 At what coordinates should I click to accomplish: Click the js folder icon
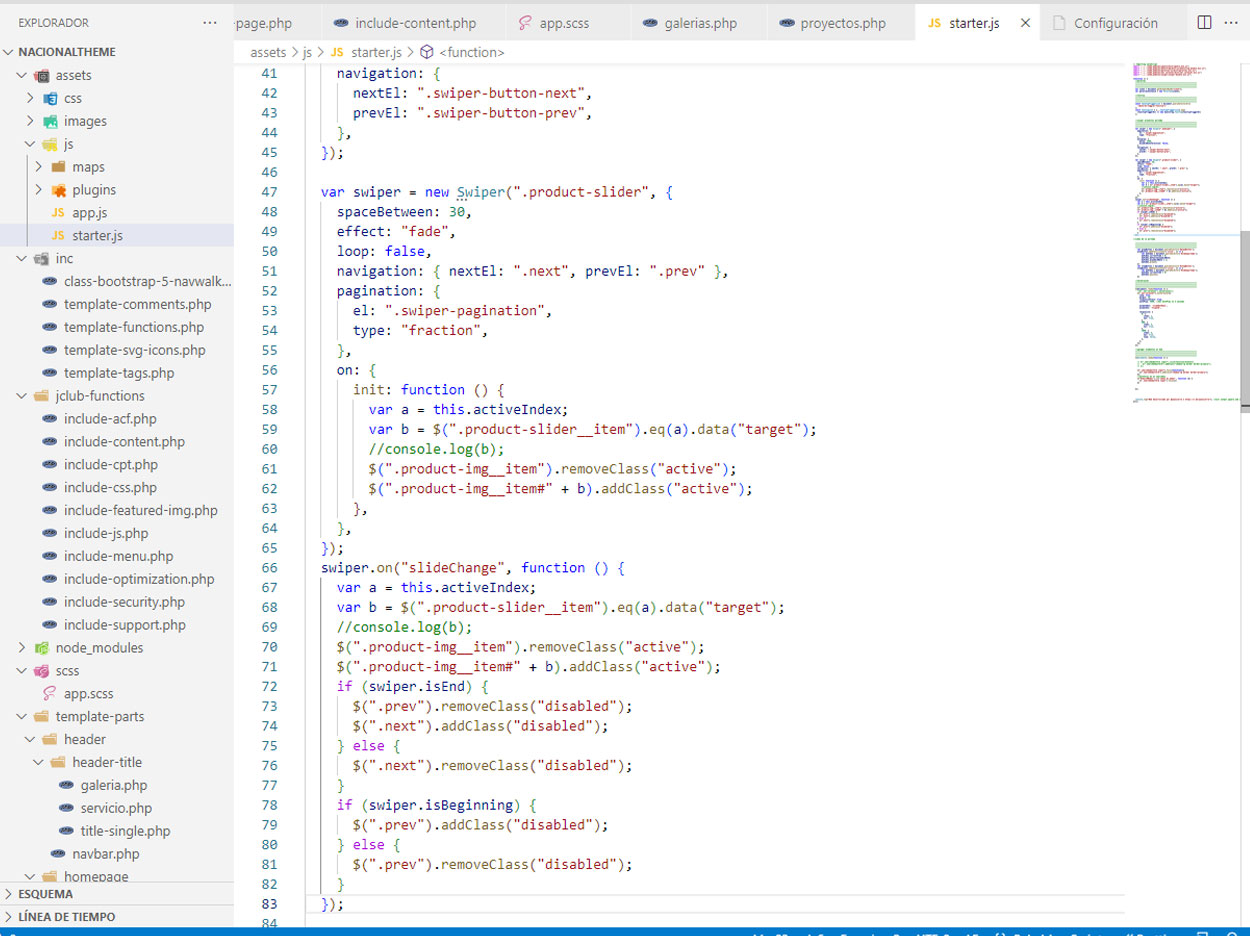(x=50, y=144)
